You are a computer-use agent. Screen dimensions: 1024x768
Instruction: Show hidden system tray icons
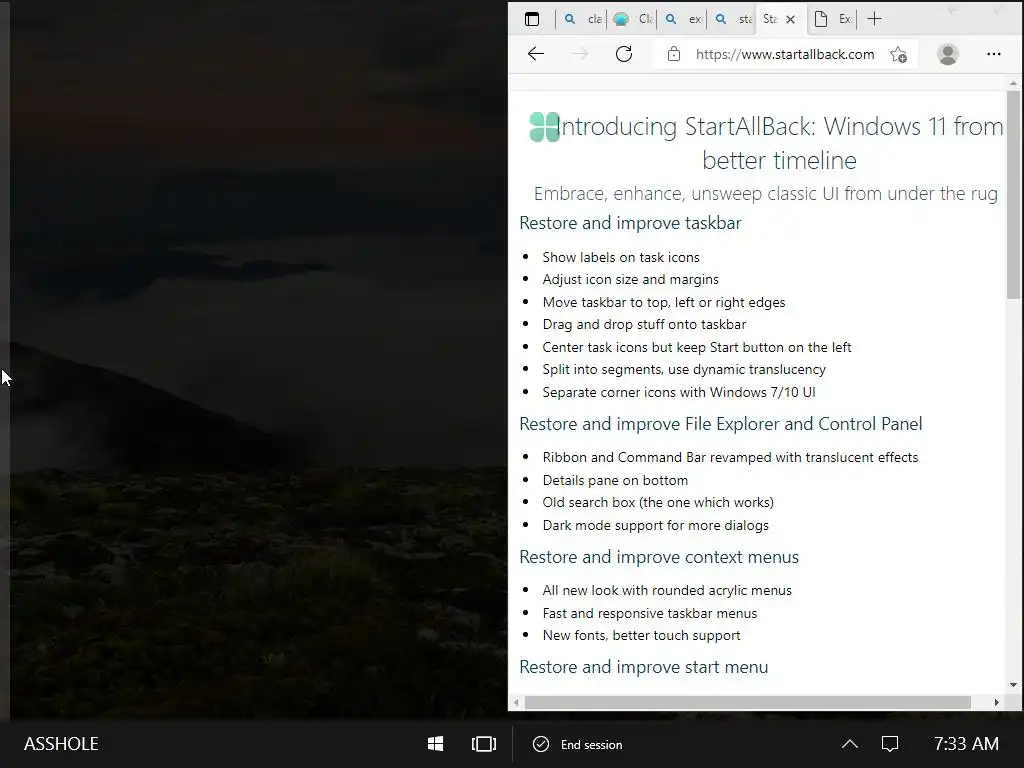tap(850, 744)
